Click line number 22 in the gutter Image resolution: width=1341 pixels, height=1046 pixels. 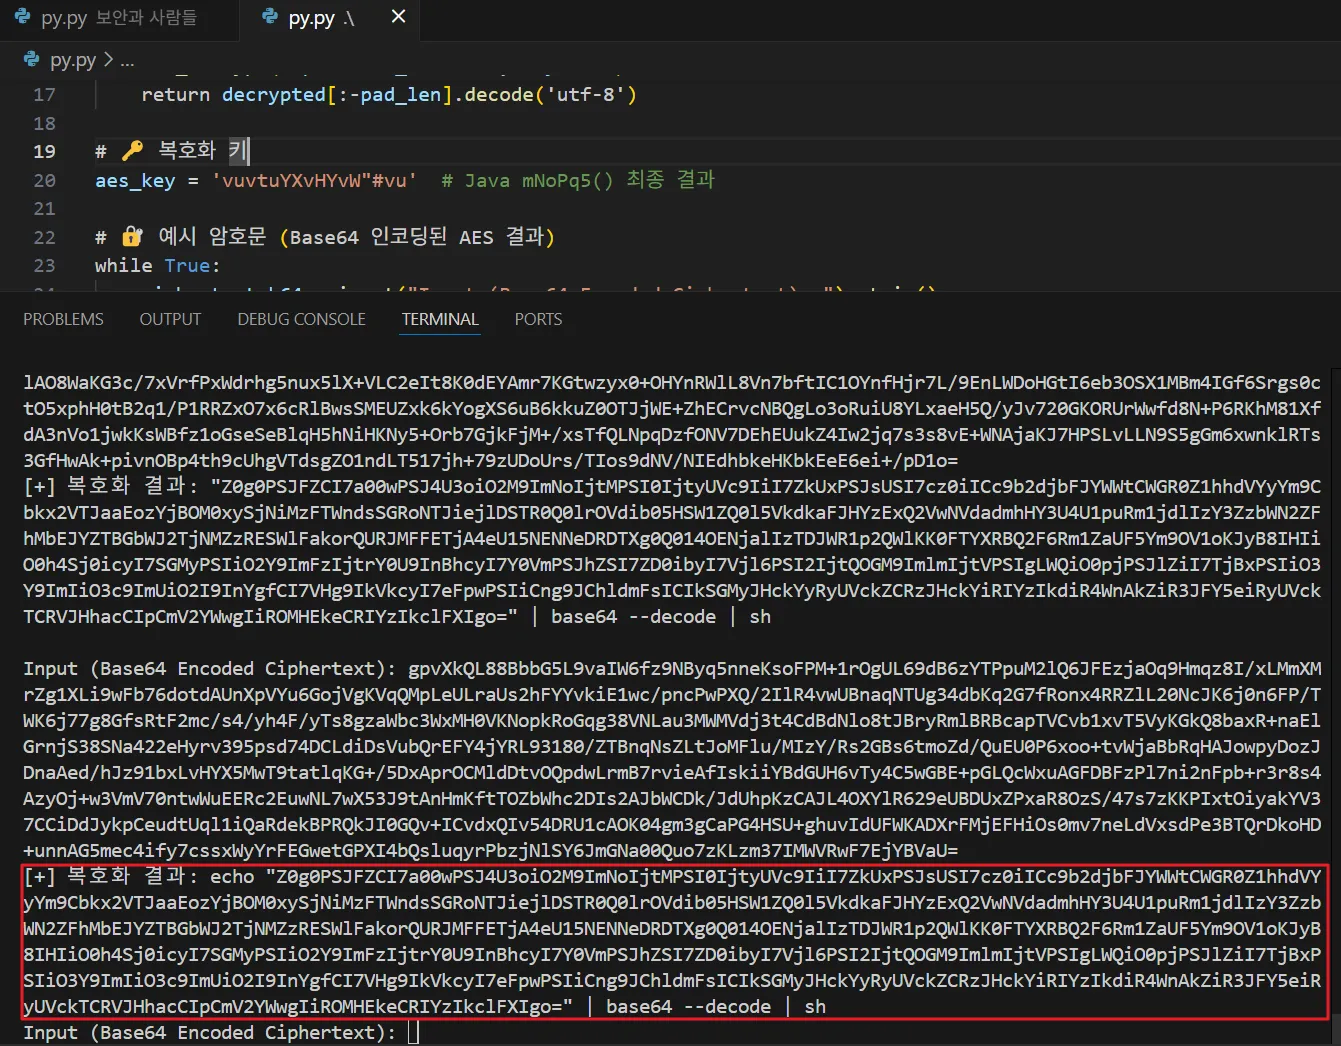click(44, 238)
